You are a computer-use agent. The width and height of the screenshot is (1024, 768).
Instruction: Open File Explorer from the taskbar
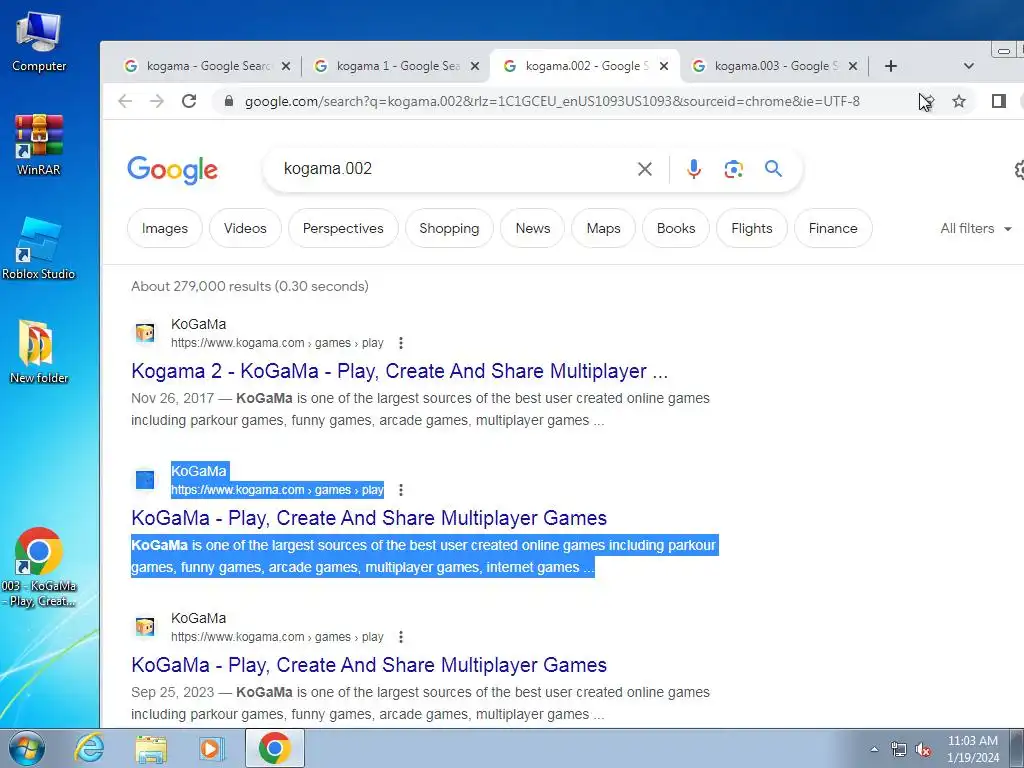point(151,748)
